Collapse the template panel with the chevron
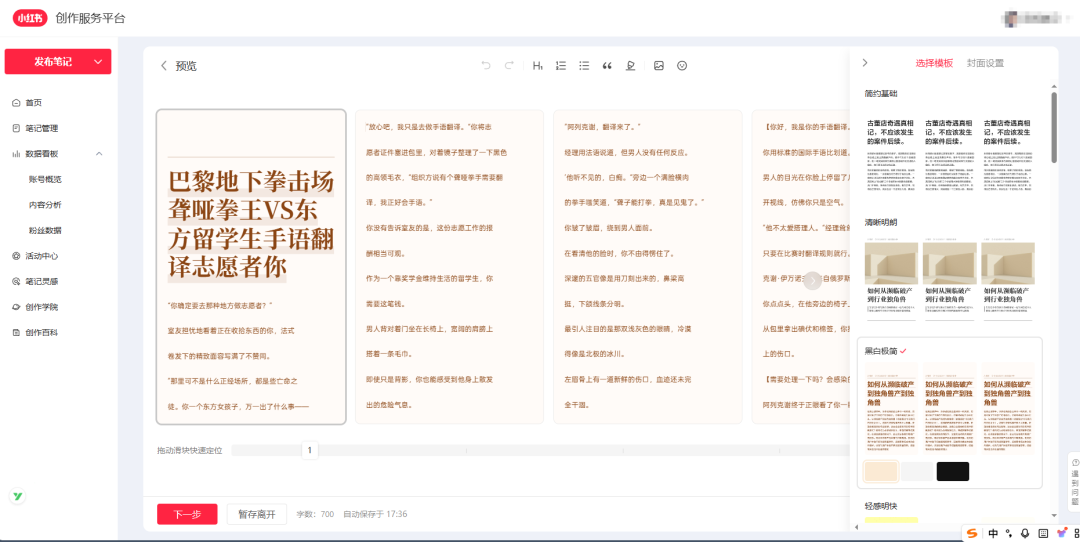 point(865,63)
